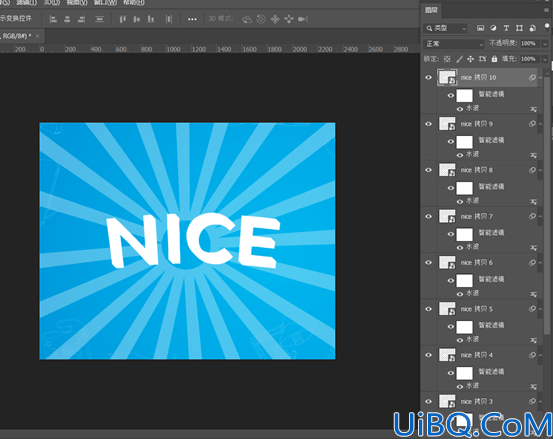Open the 类型 layer filter dropdown
The height and width of the screenshot is (439, 553).
445,28
